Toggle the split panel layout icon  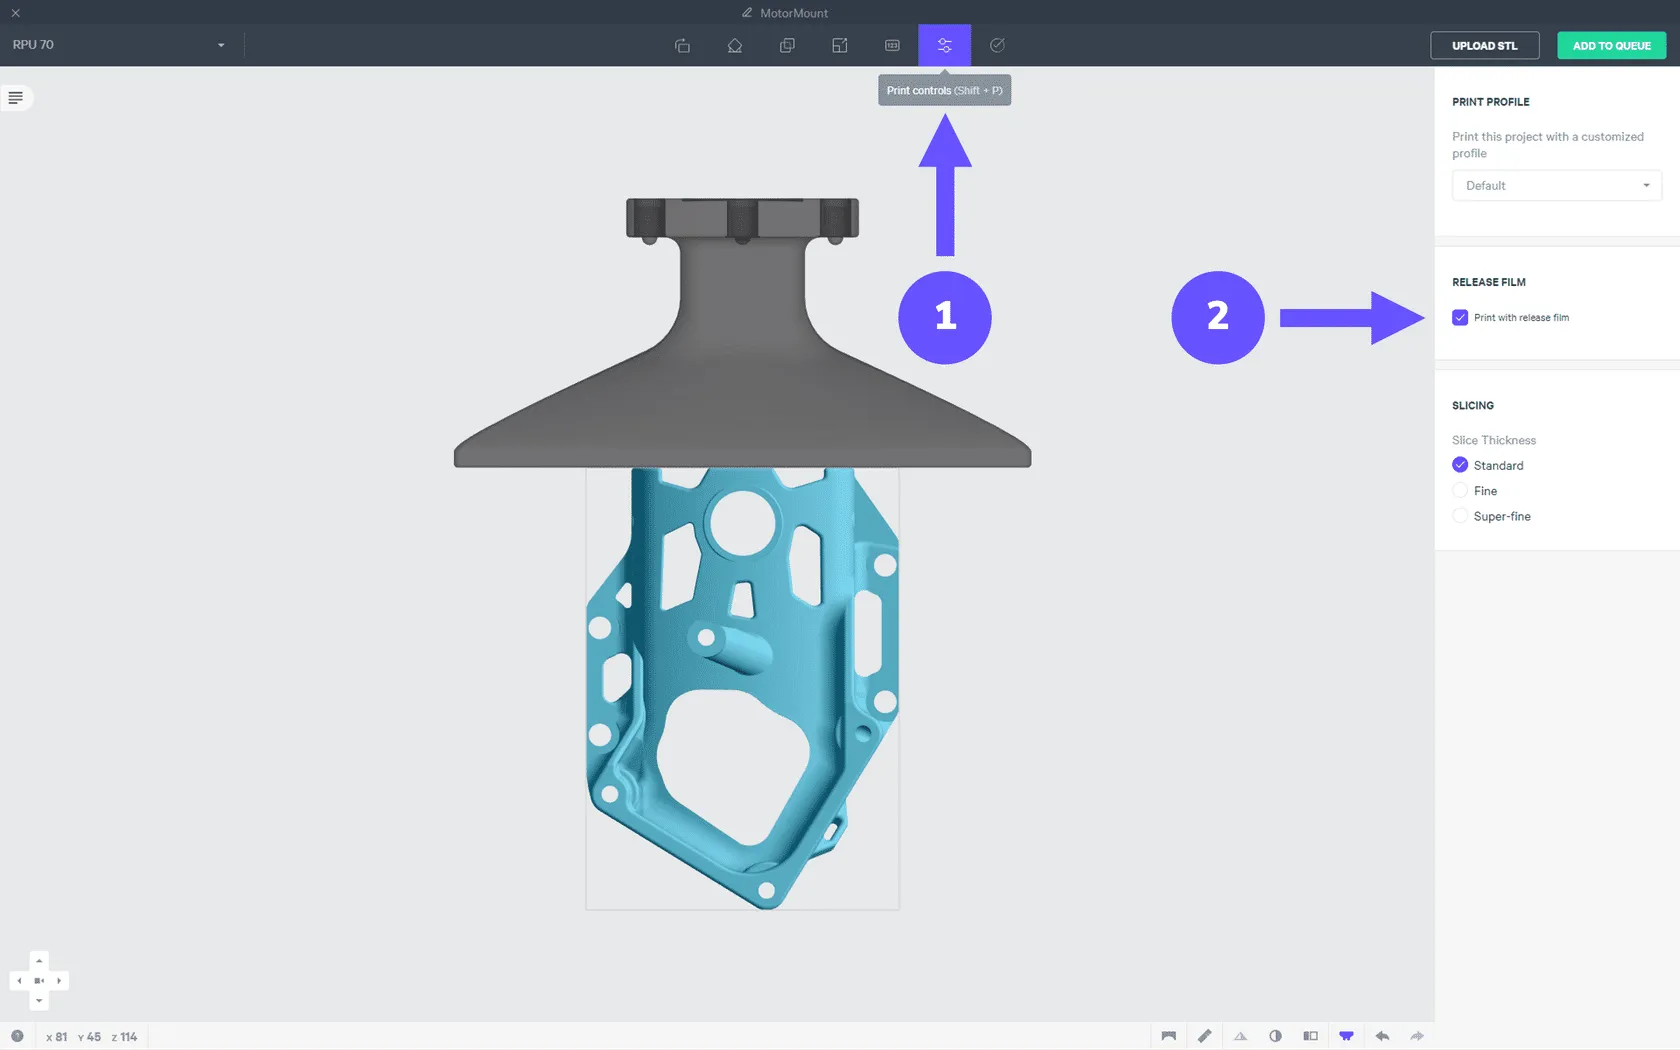tap(1310, 1036)
